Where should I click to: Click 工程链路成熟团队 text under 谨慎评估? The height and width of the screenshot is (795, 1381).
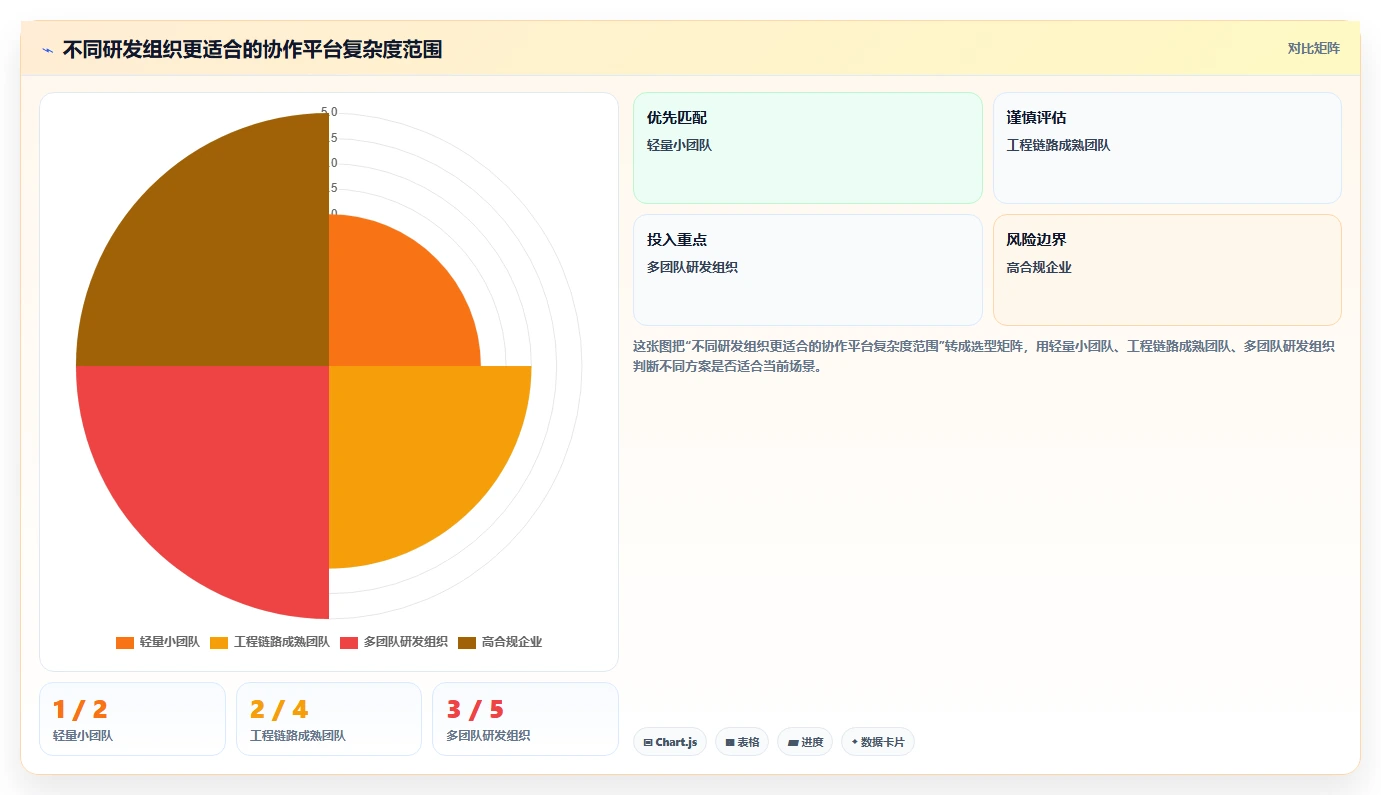tap(1058, 145)
